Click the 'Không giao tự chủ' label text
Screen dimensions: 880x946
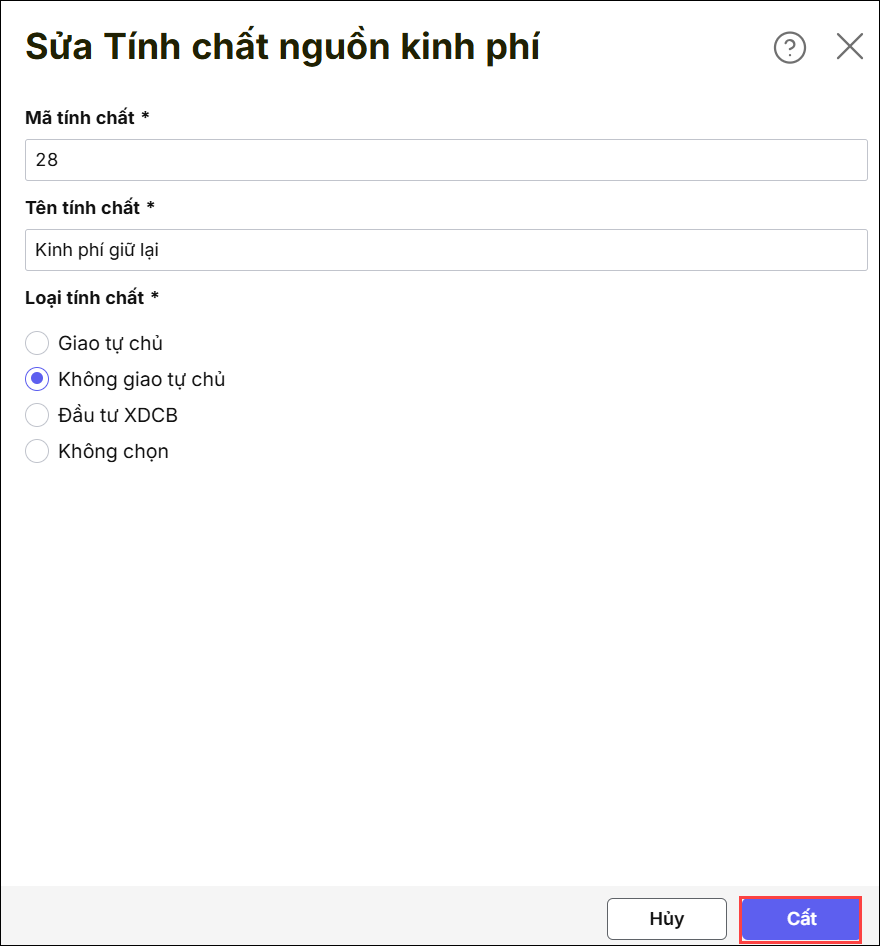tap(141, 379)
